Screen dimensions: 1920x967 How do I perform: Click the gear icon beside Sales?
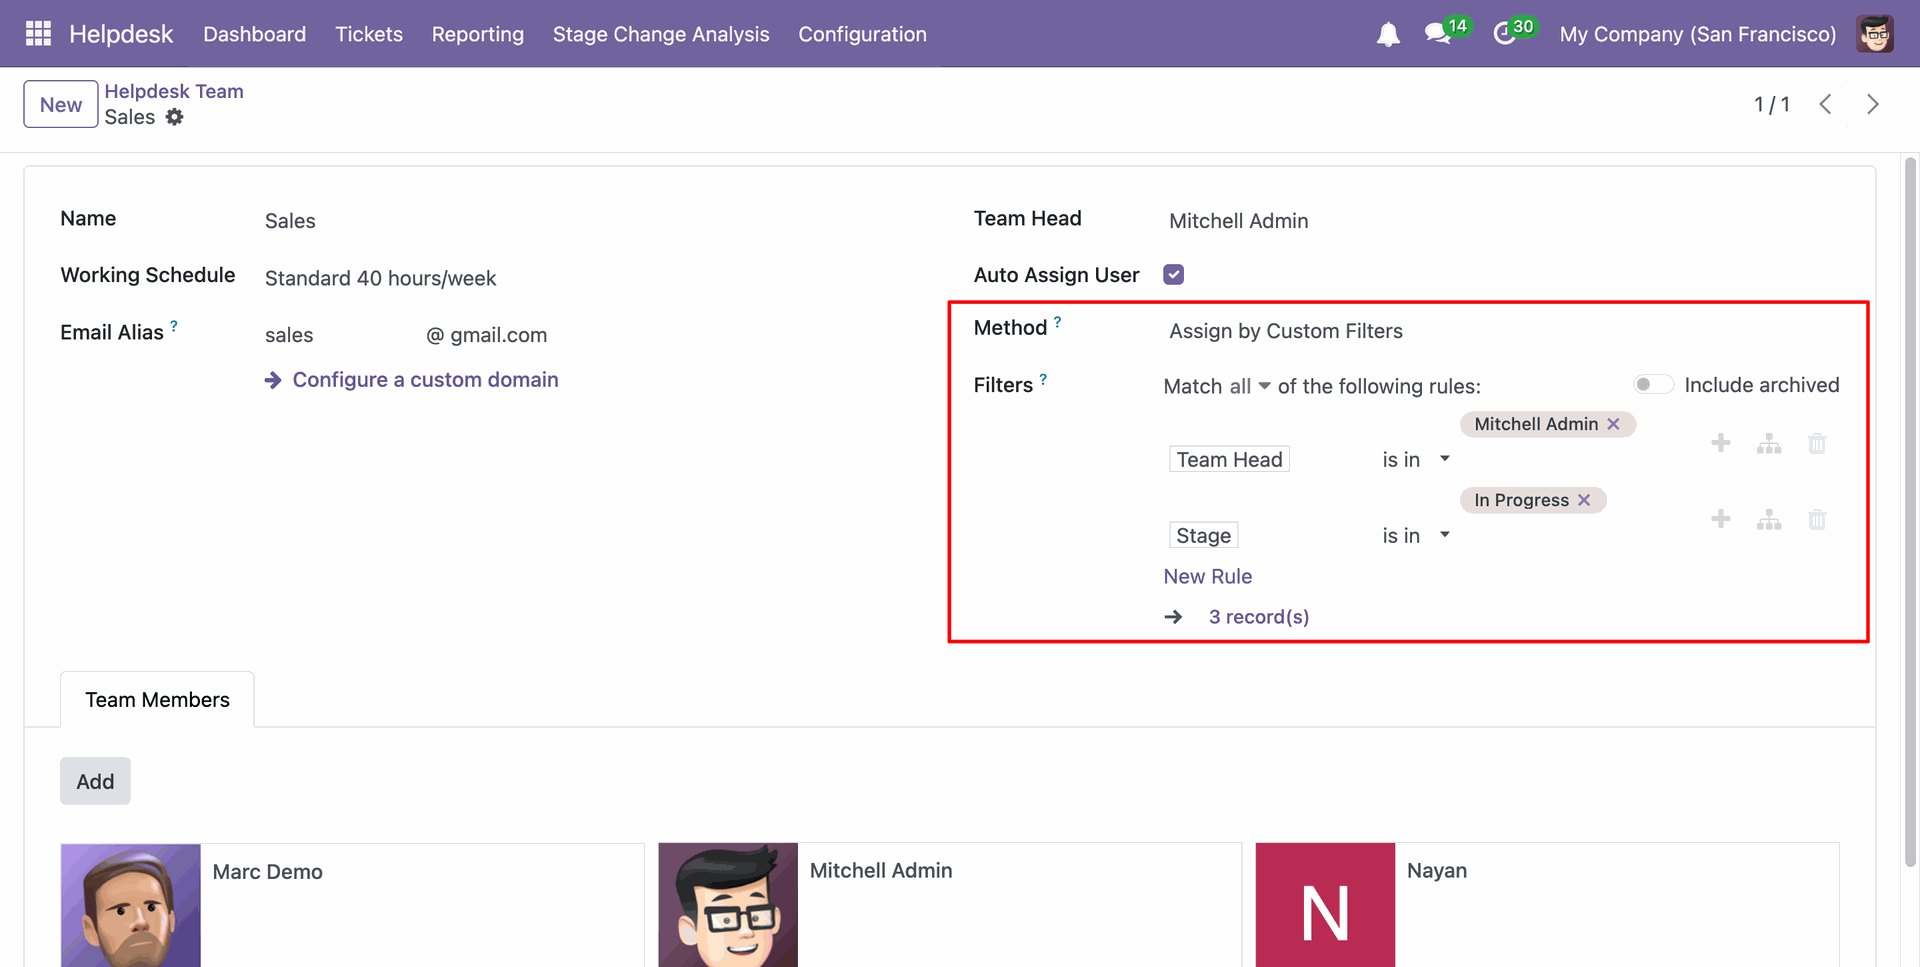(x=175, y=117)
